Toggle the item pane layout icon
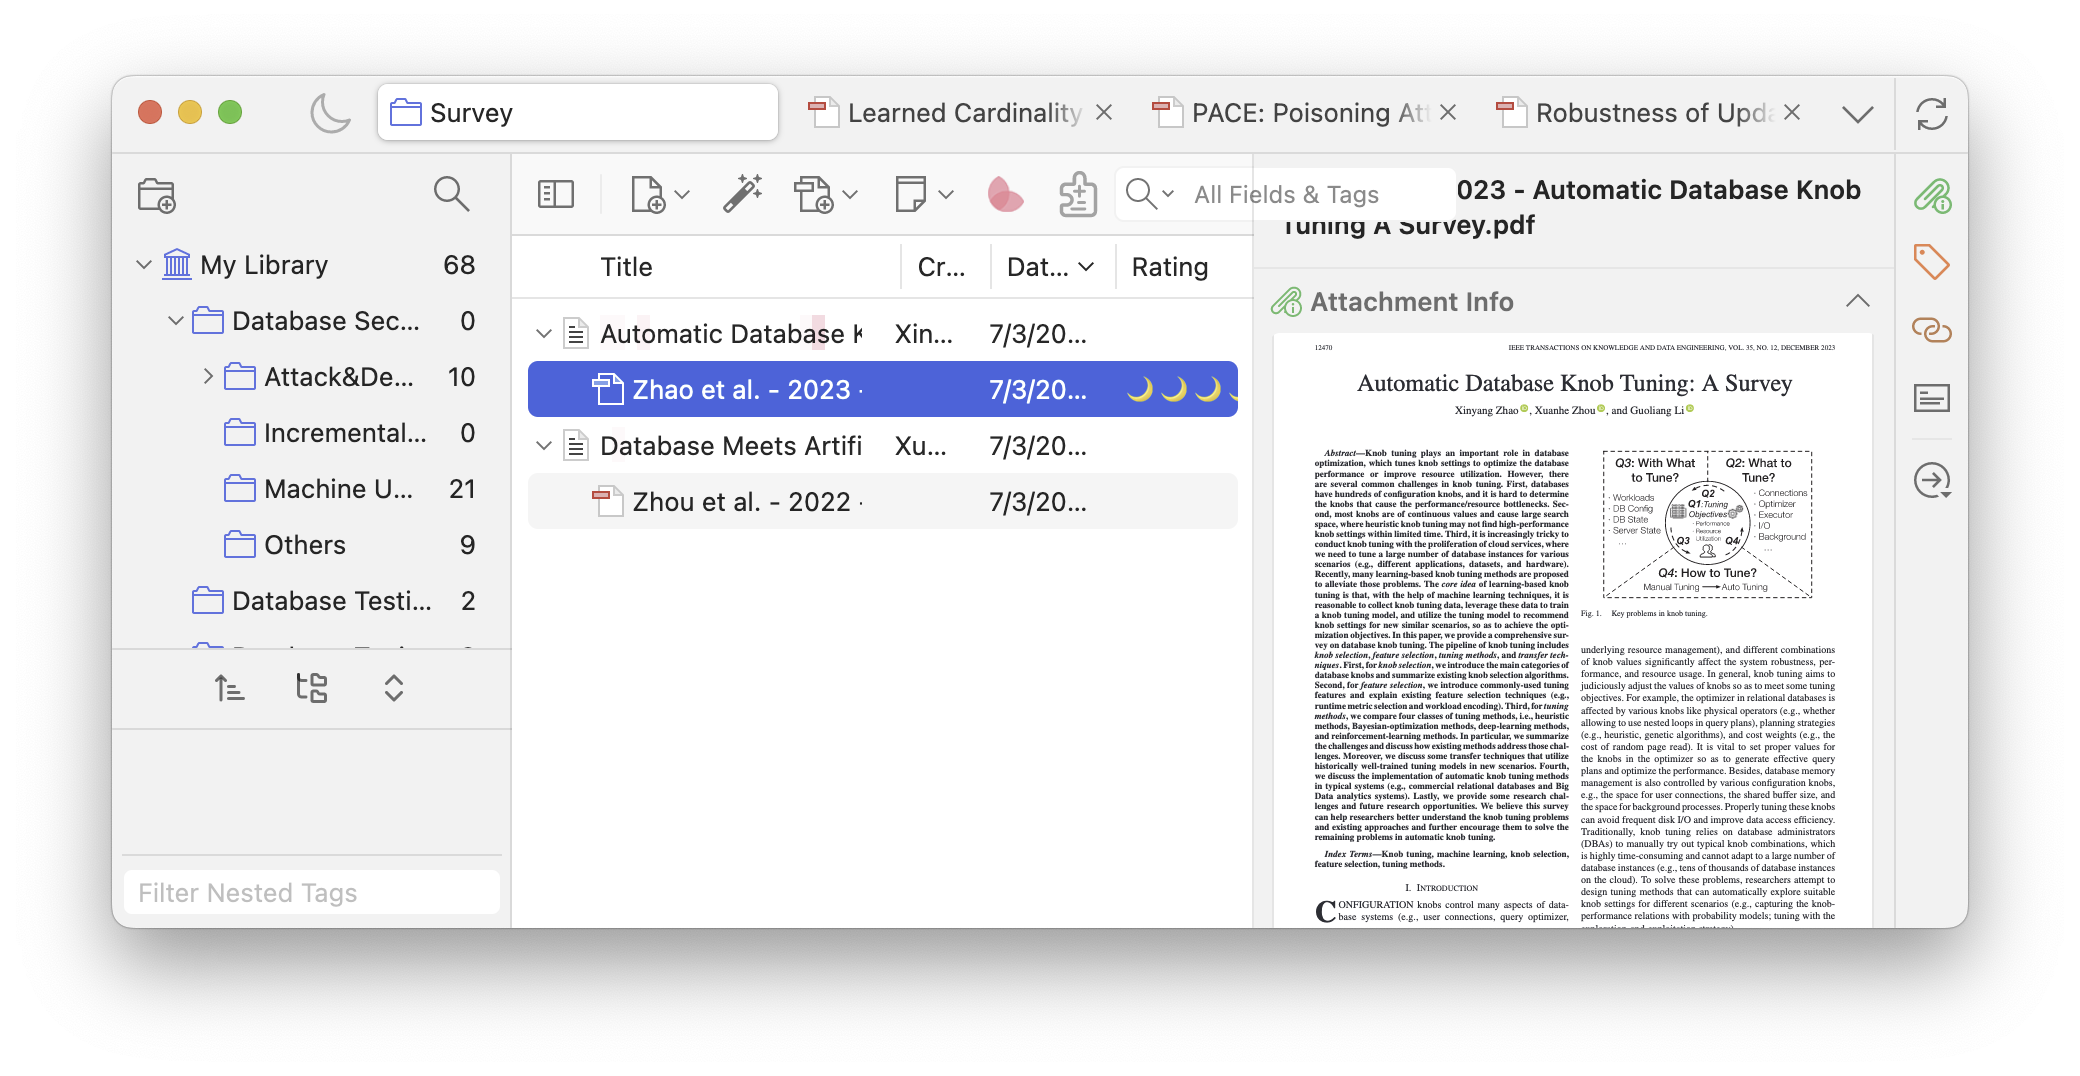 tap(555, 194)
